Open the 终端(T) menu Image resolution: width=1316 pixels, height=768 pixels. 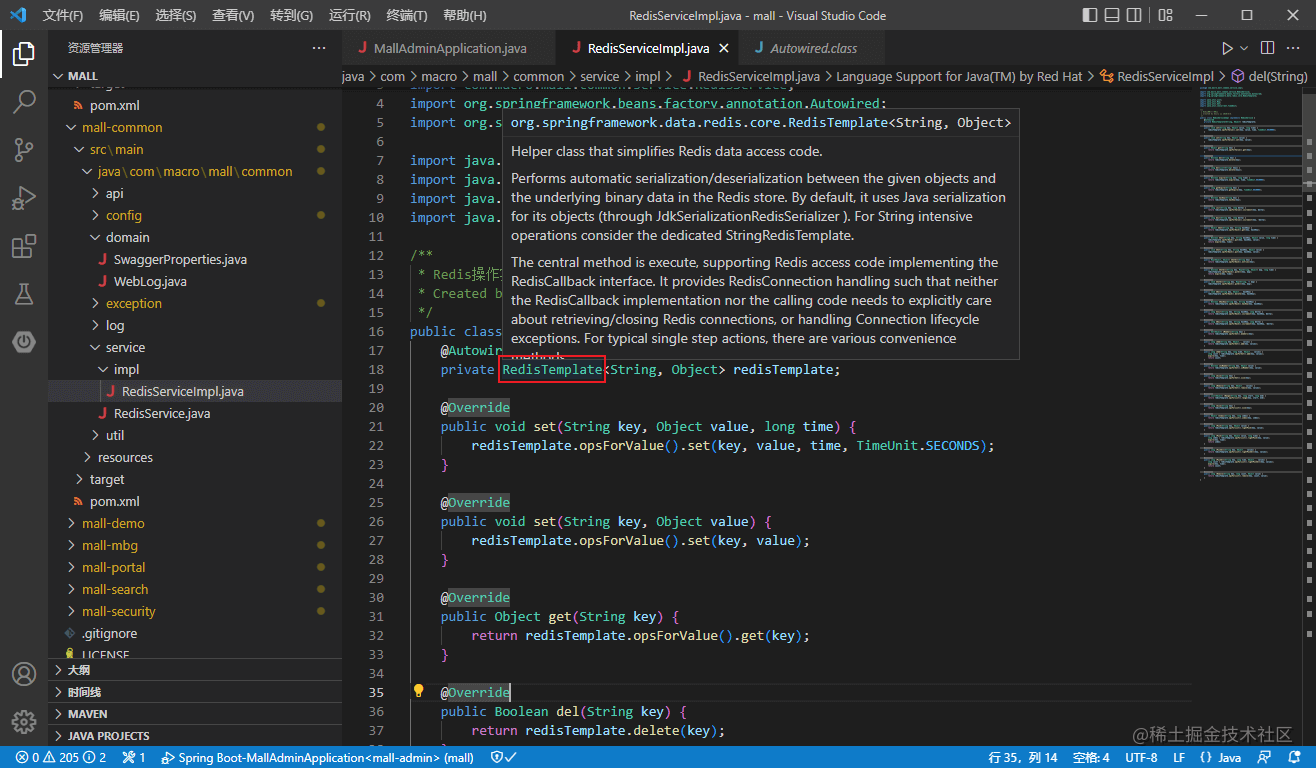[406, 16]
